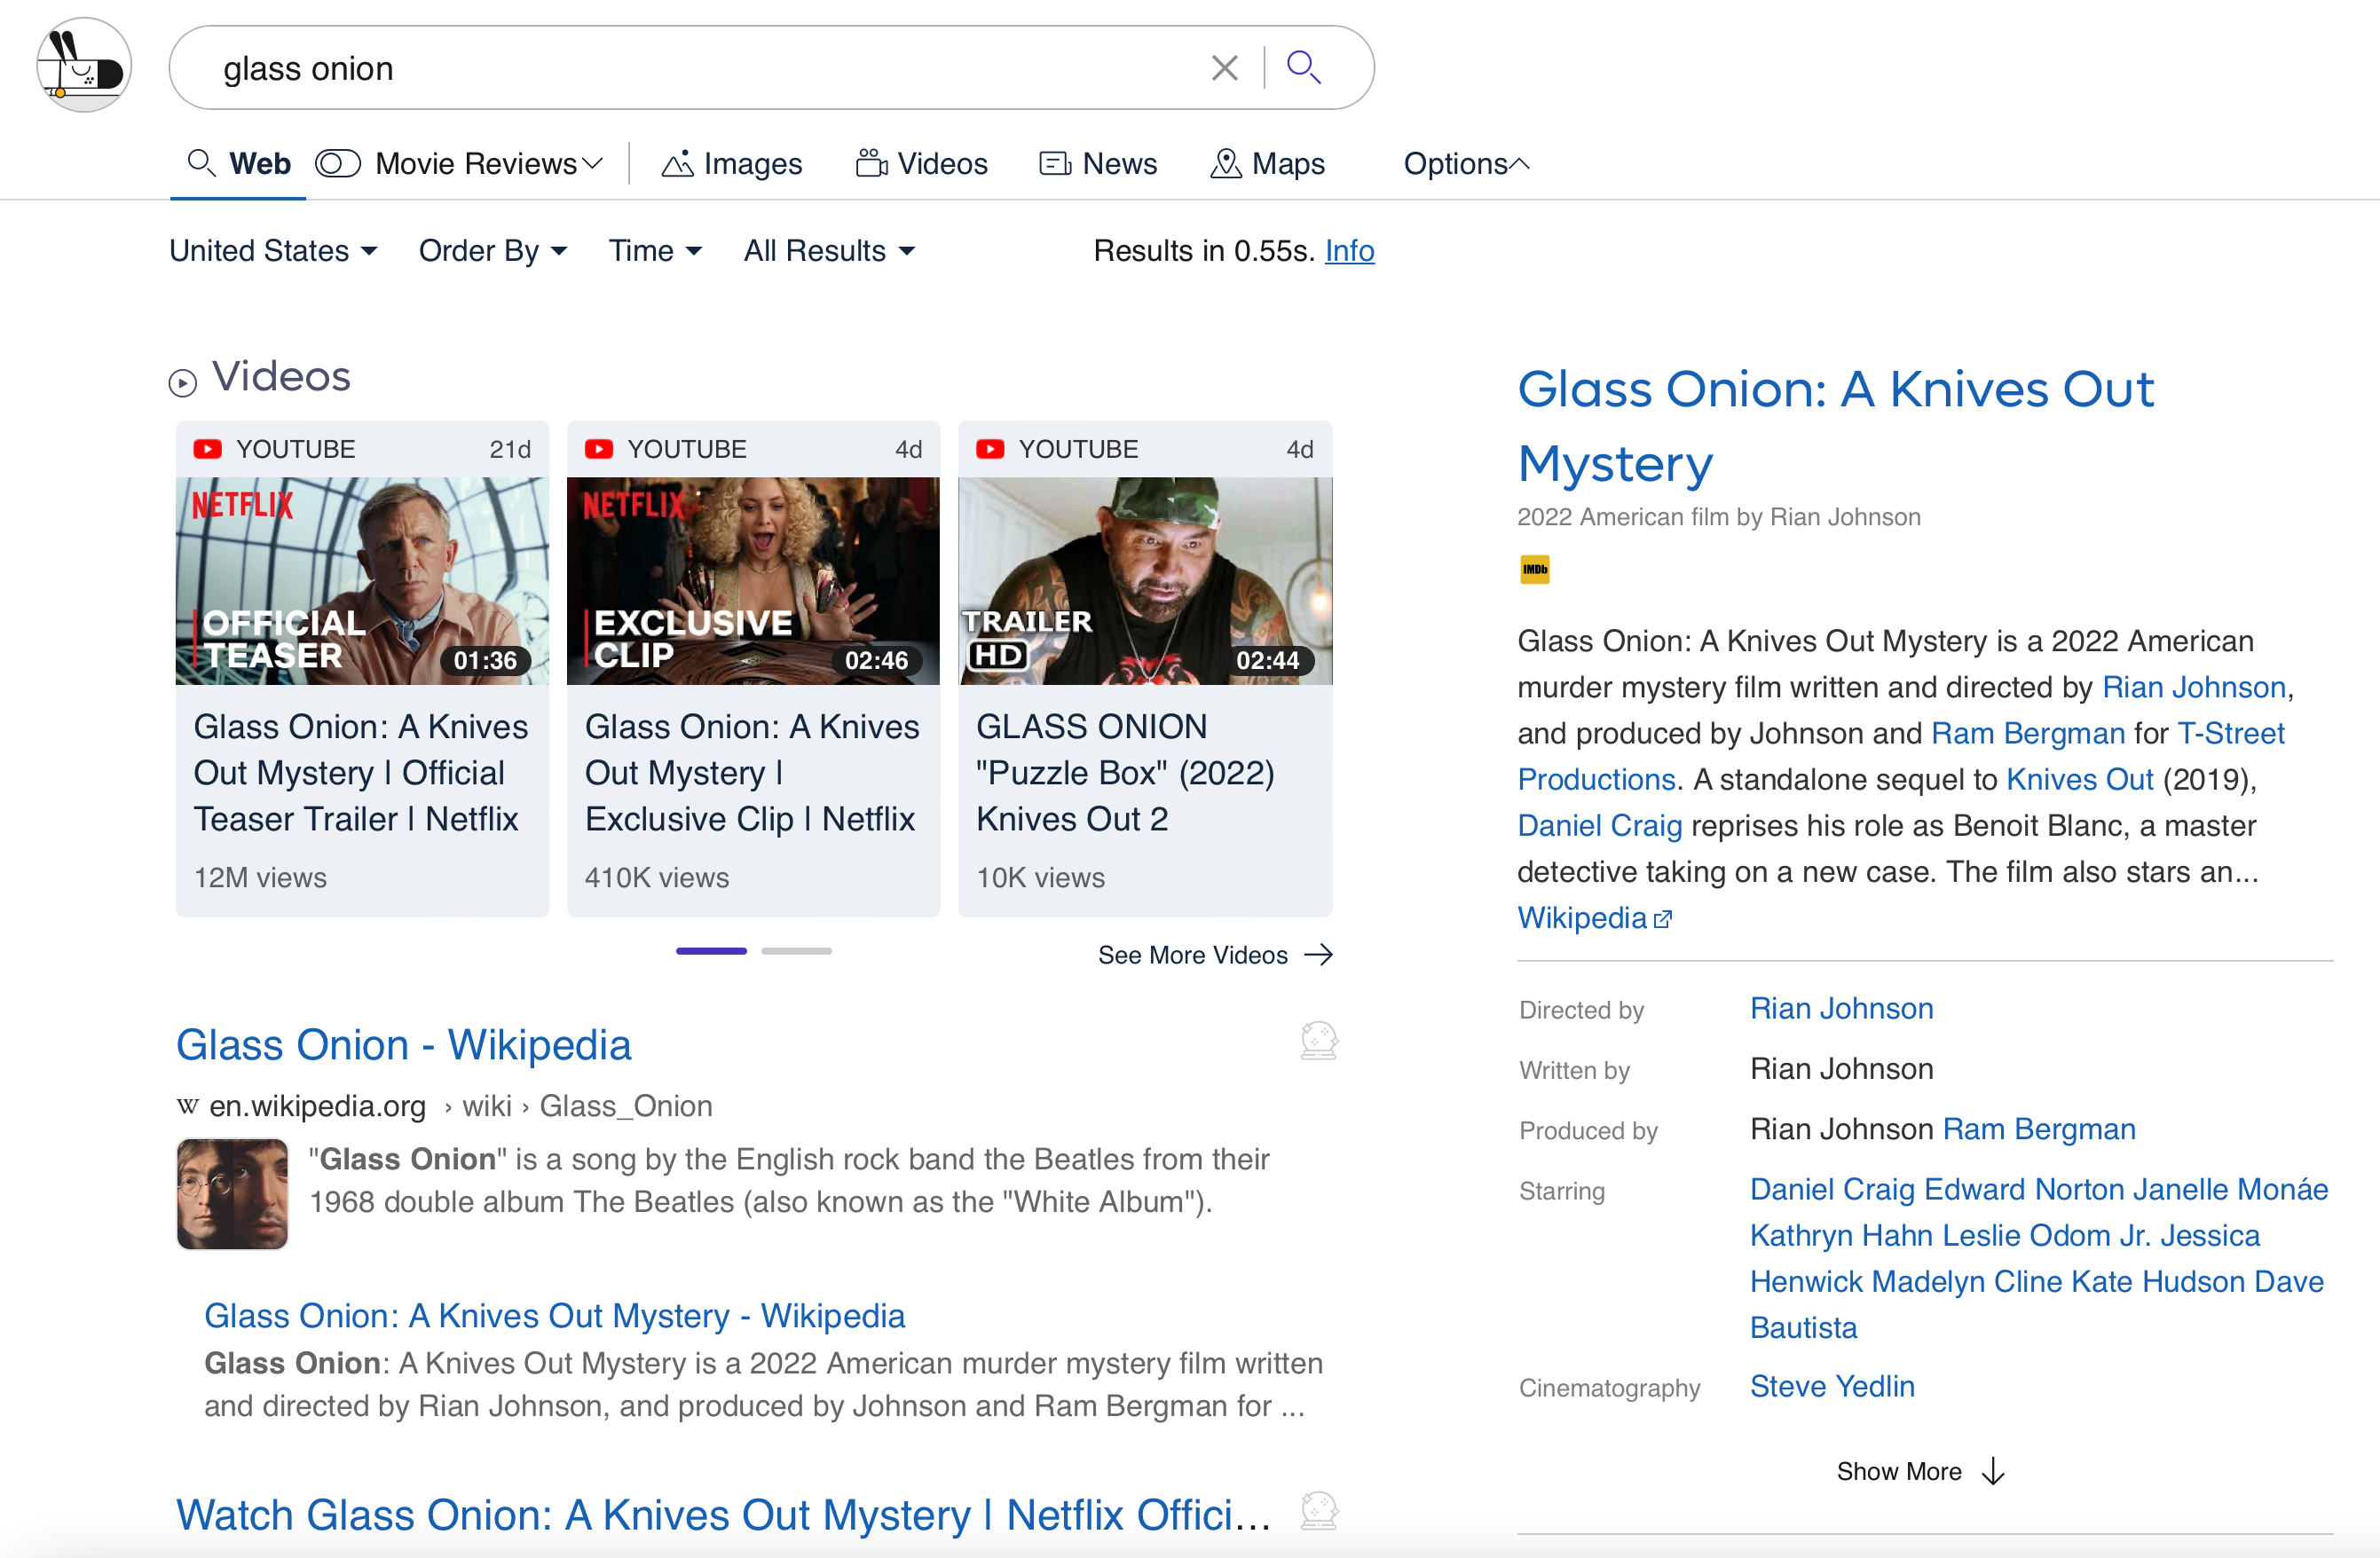Click the external link icon after Wikipedia in the panel

click(1663, 918)
